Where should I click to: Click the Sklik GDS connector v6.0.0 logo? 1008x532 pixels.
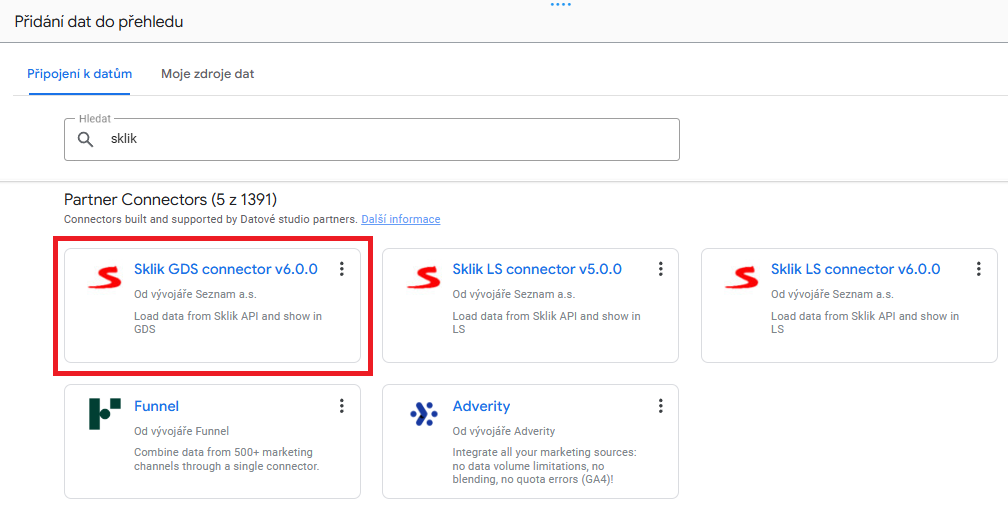point(105,277)
